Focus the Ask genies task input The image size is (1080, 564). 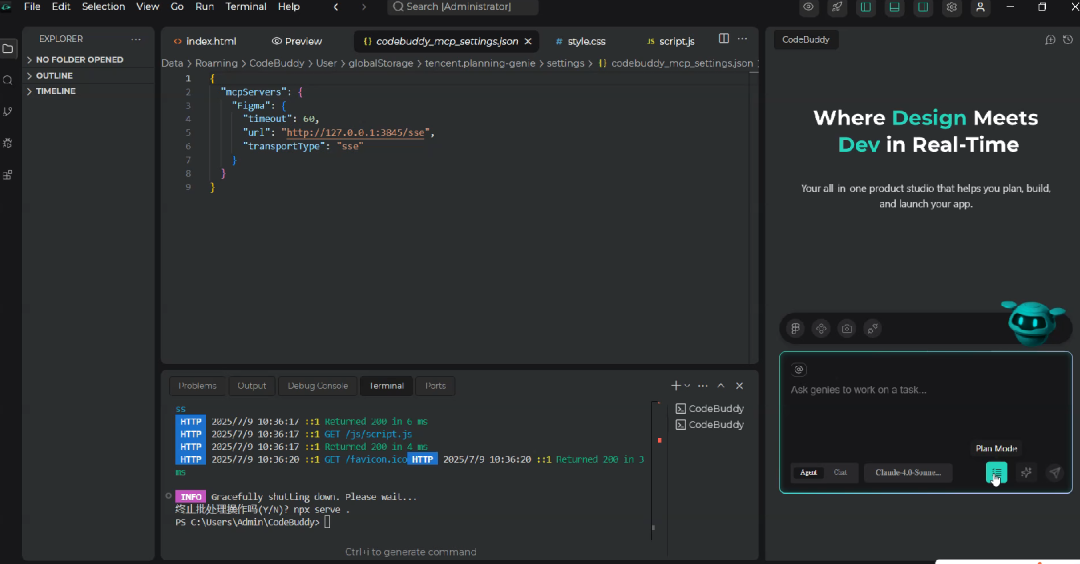(x=925, y=390)
